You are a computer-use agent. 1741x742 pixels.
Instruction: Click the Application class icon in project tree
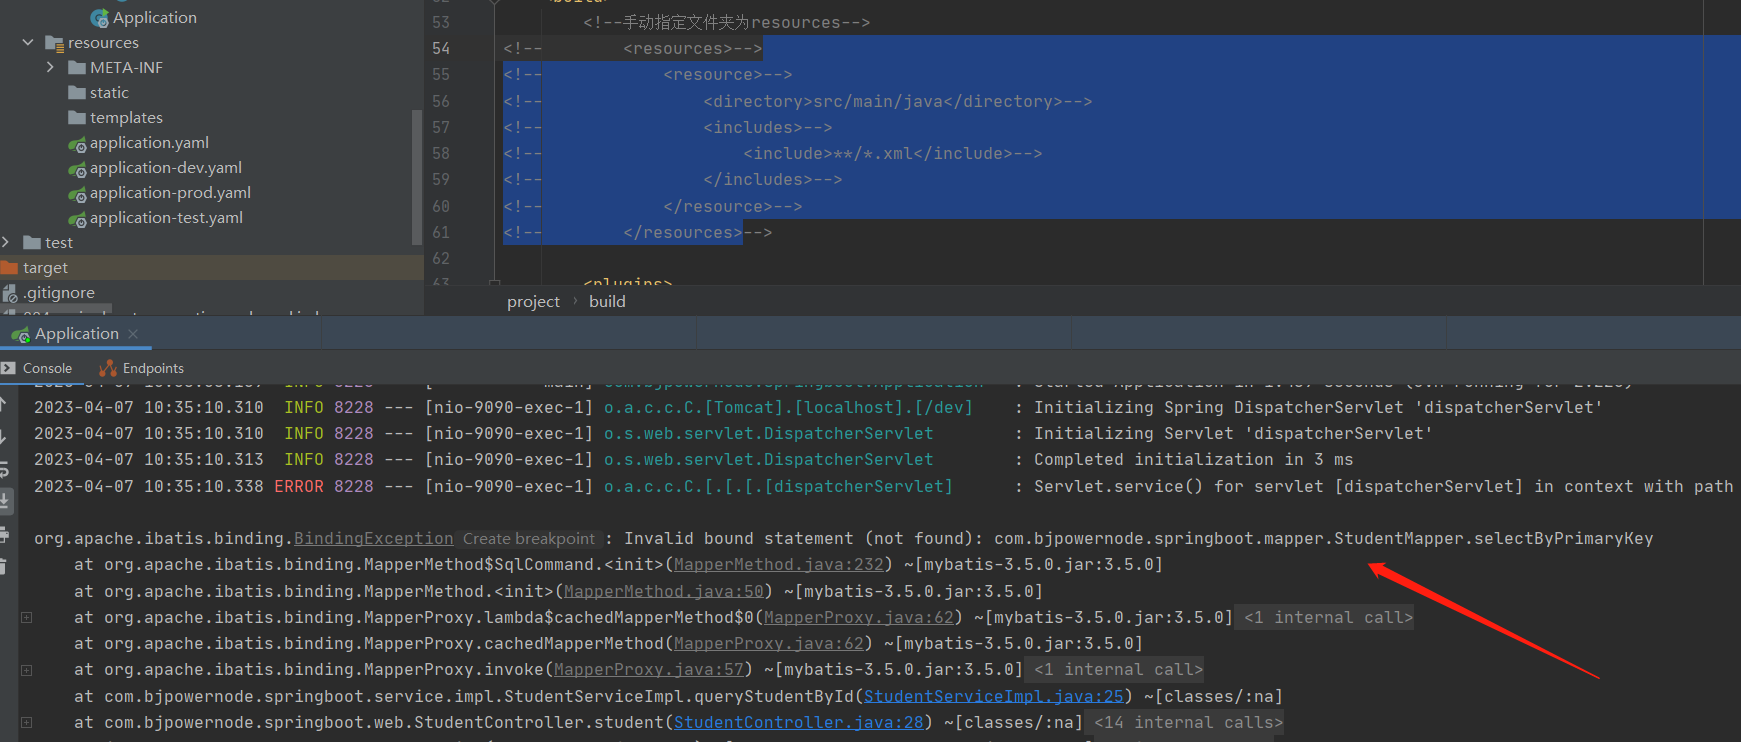99,18
